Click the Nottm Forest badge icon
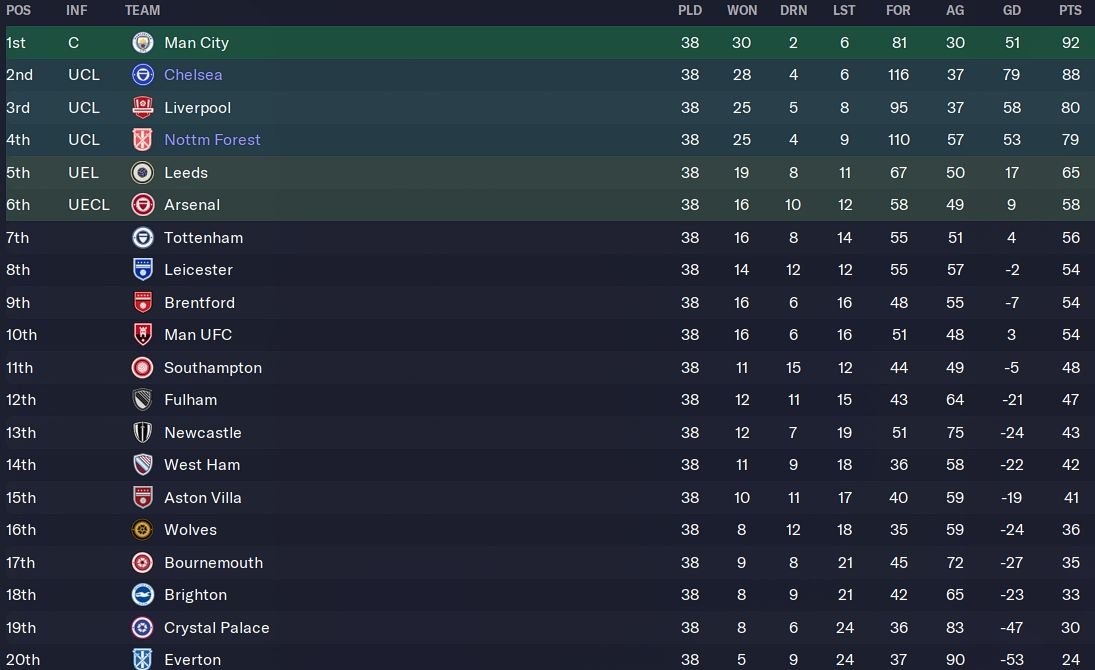 tap(142, 140)
